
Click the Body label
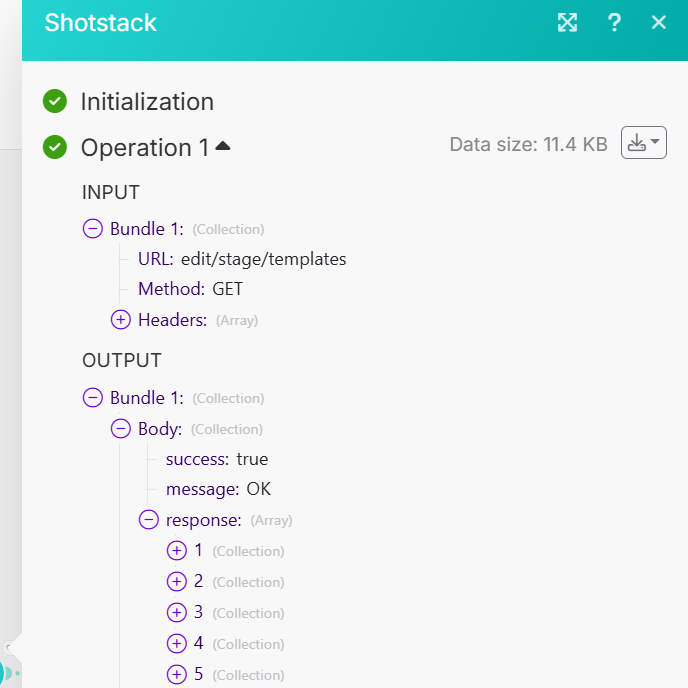(x=160, y=429)
